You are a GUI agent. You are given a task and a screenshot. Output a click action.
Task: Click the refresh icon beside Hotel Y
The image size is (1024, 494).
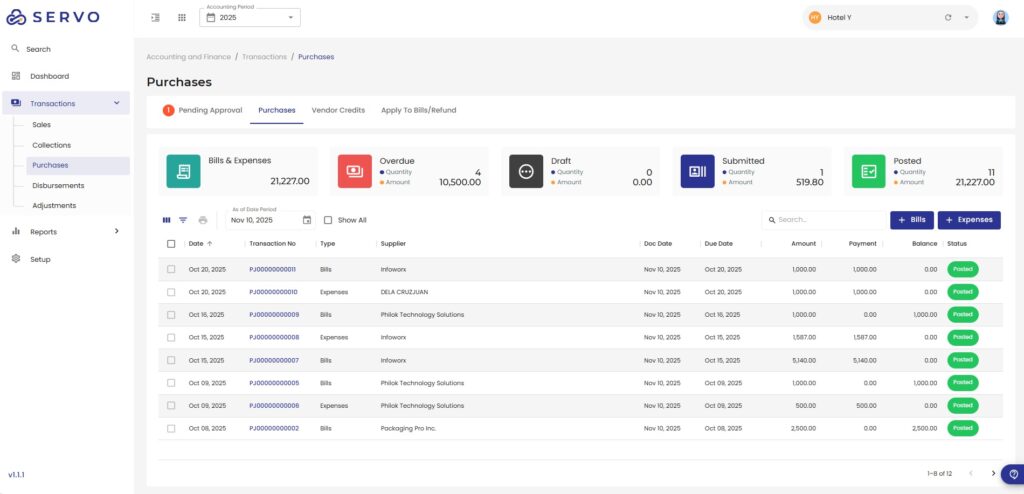[x=948, y=17]
